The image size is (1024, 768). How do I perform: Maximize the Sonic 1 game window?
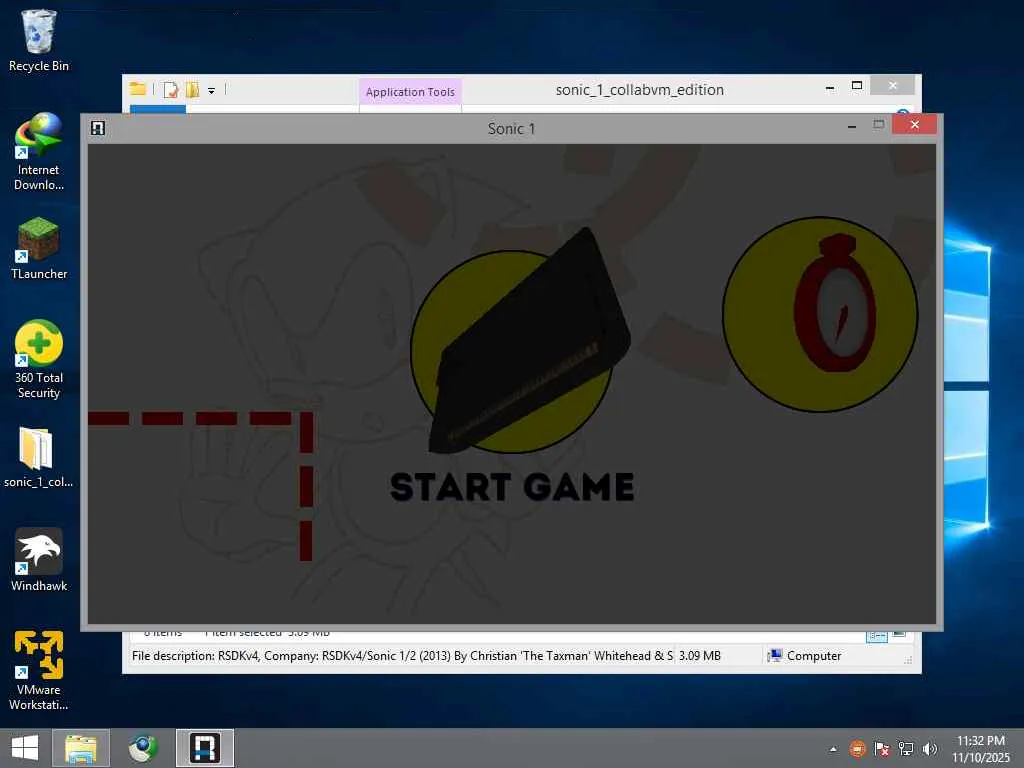click(878, 125)
